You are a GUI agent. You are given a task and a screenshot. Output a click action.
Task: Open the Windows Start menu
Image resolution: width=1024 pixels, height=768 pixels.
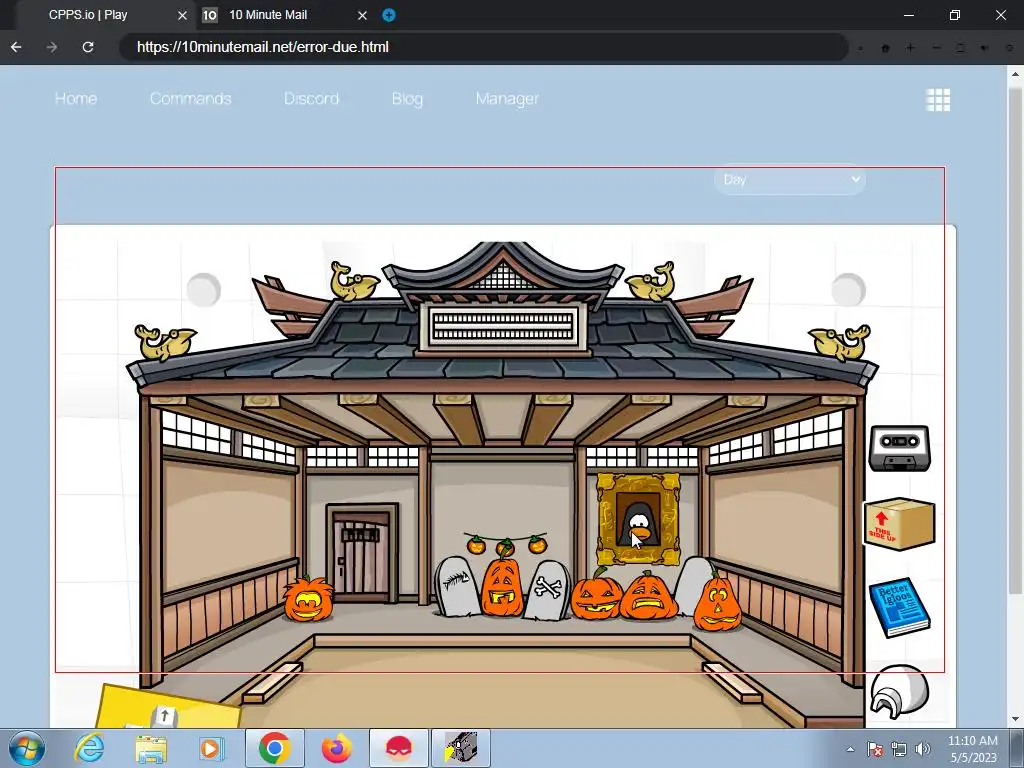point(27,748)
